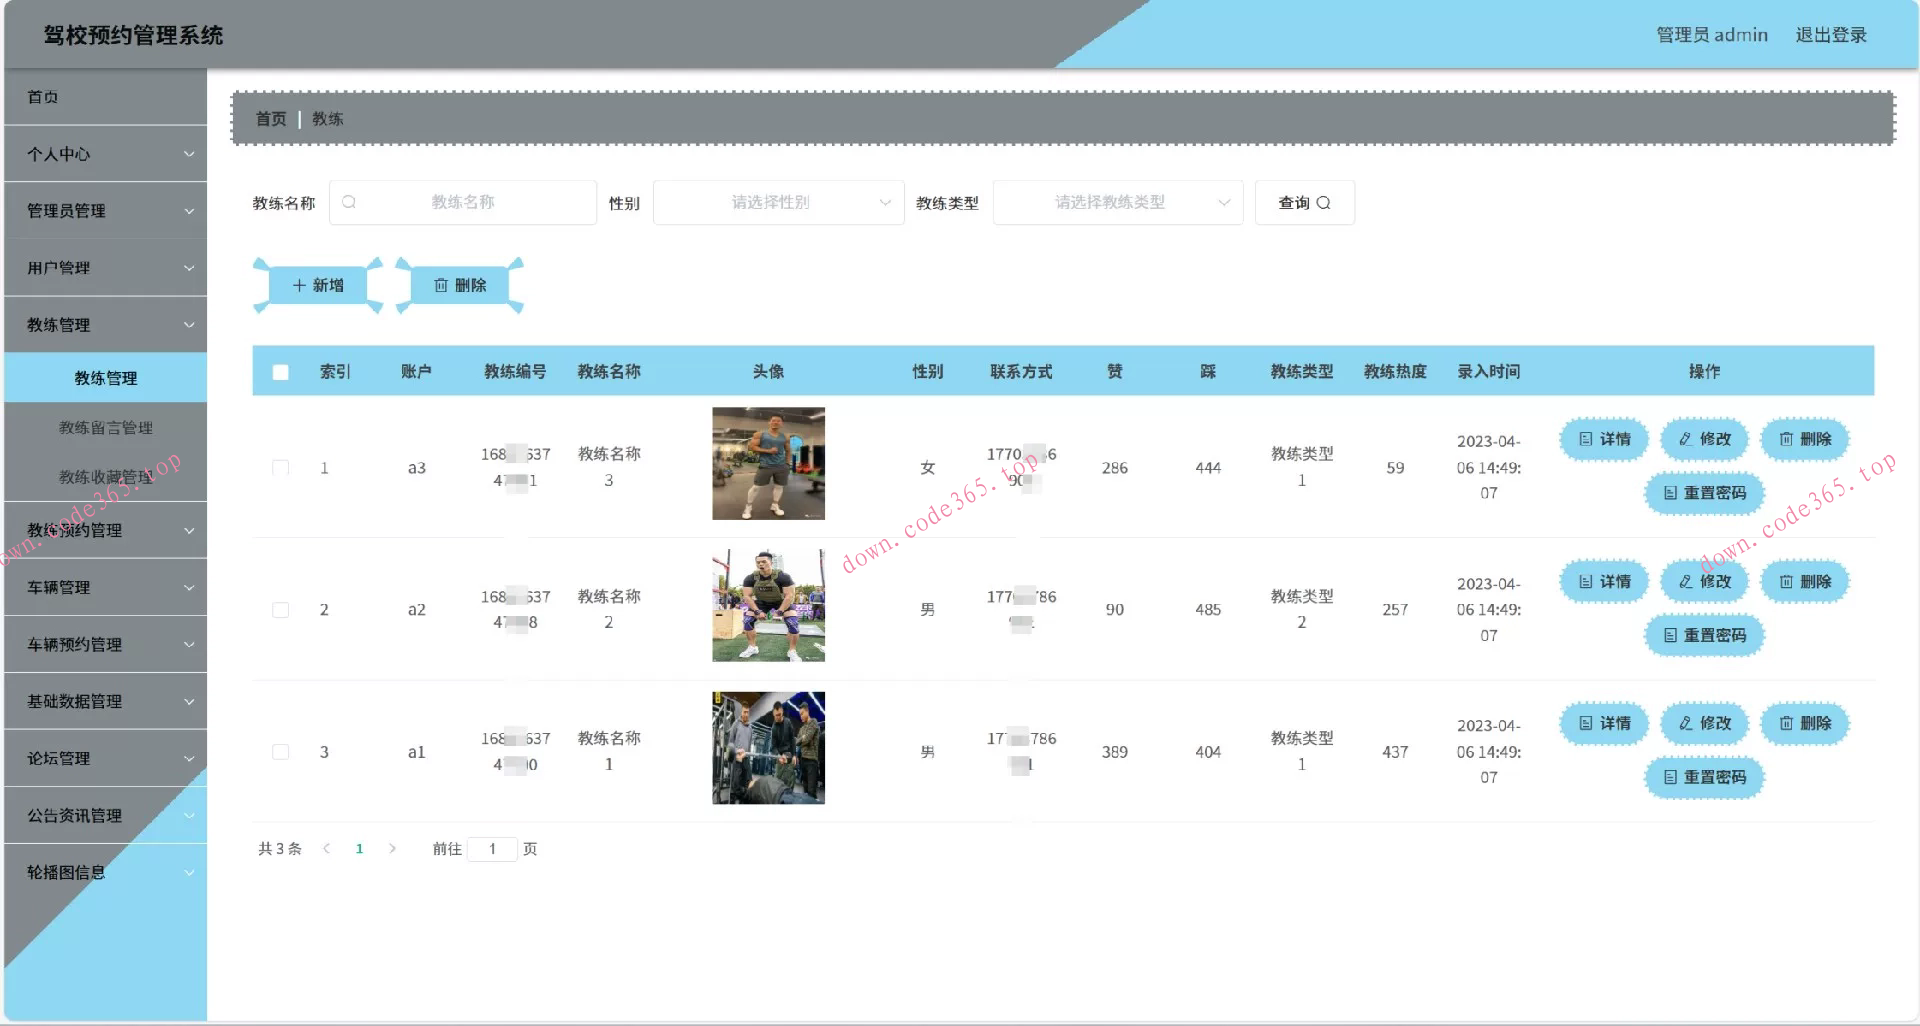Click the magnifier icon on the 查询 button
This screenshot has width=1920, height=1026.
click(x=1323, y=203)
